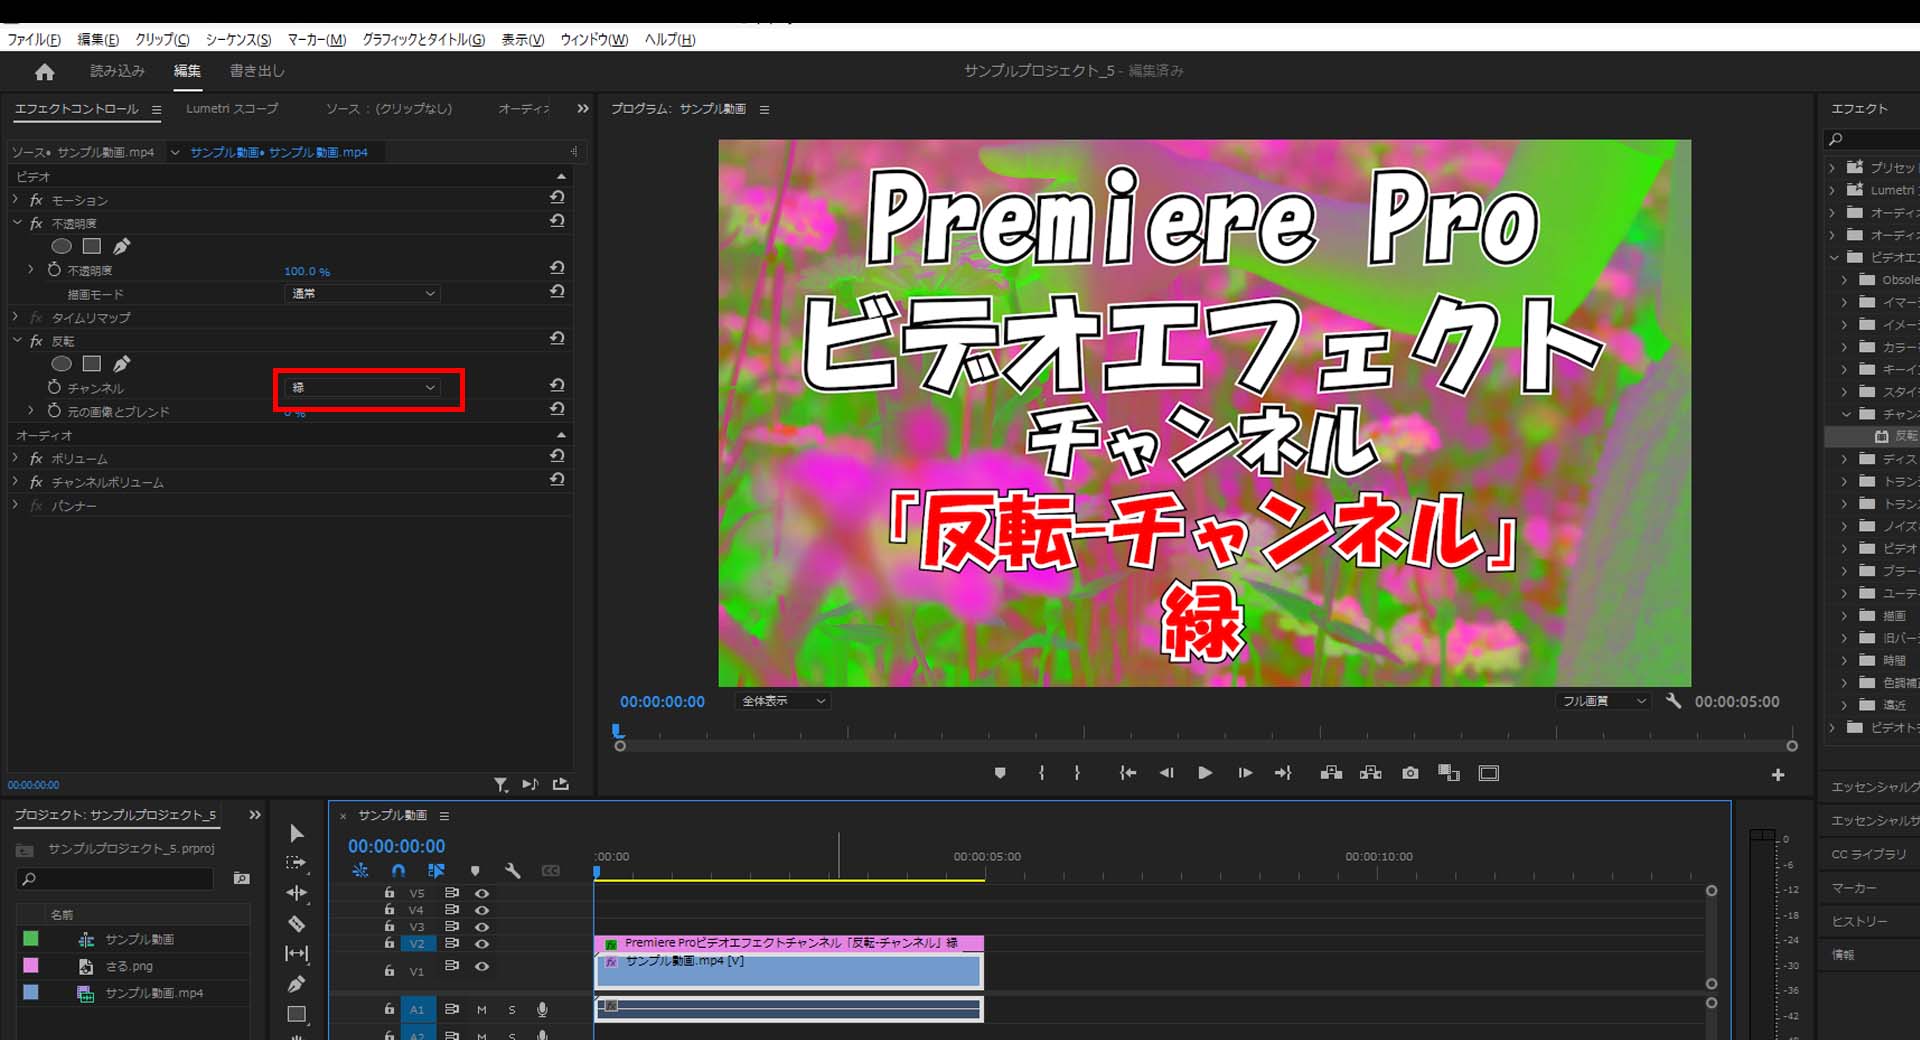Click the 00:00:00:00 Program monitor timecode
The width and height of the screenshot is (1920, 1040).
(x=662, y=702)
